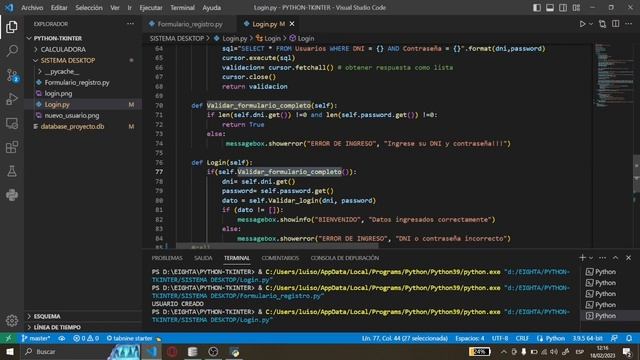Expand the __pycache__ folder
The image size is (640, 360).
coord(83,71)
